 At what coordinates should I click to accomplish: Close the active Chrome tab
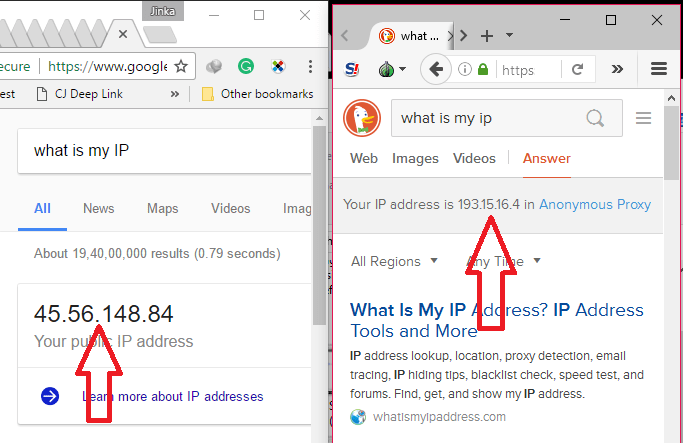tap(123, 34)
